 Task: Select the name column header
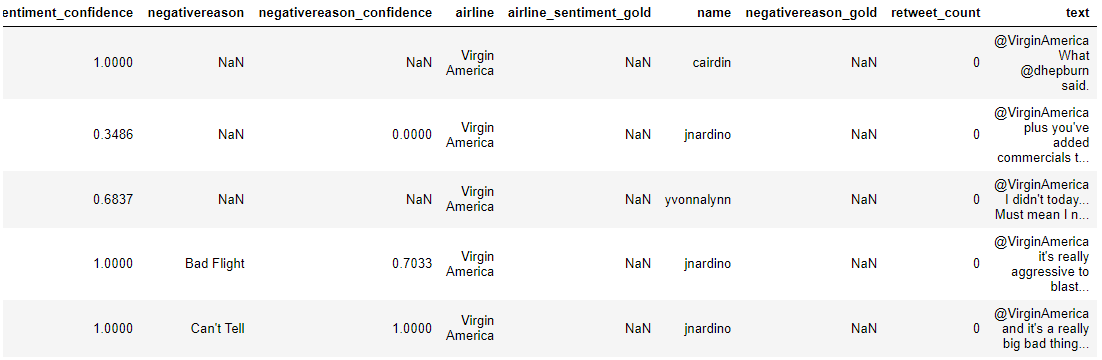pyautogui.click(x=714, y=13)
